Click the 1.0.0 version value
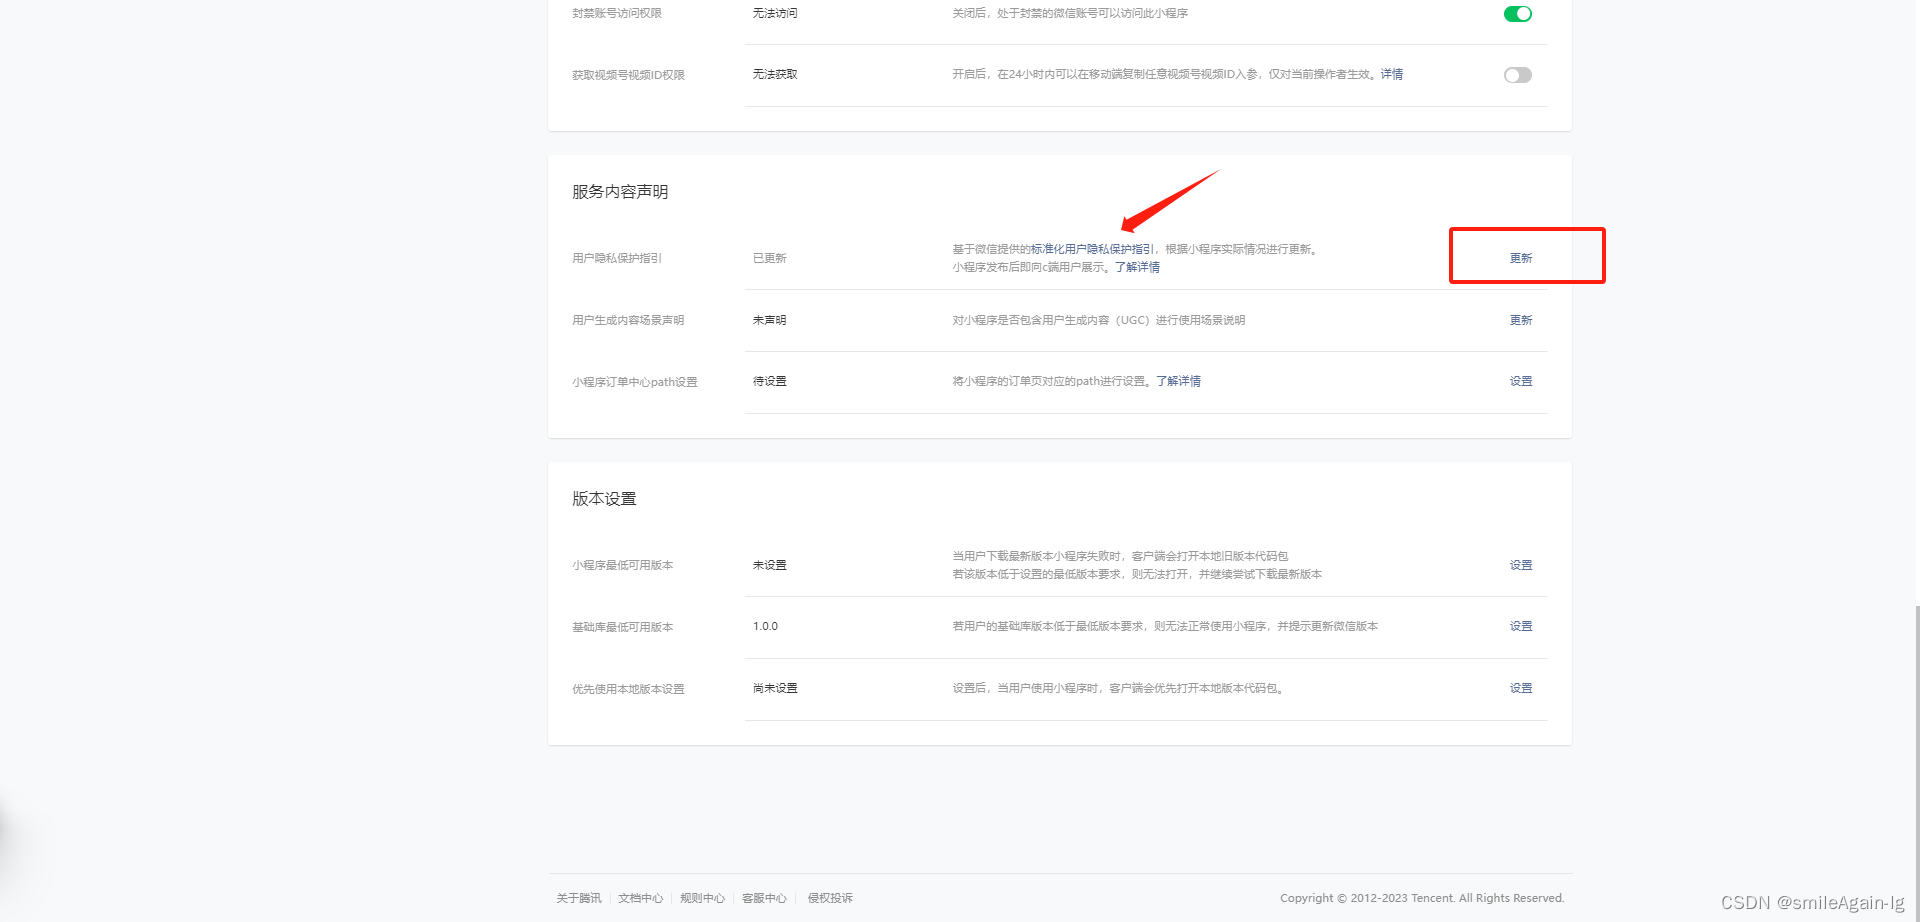Viewport: 1920px width, 922px height. (x=765, y=626)
